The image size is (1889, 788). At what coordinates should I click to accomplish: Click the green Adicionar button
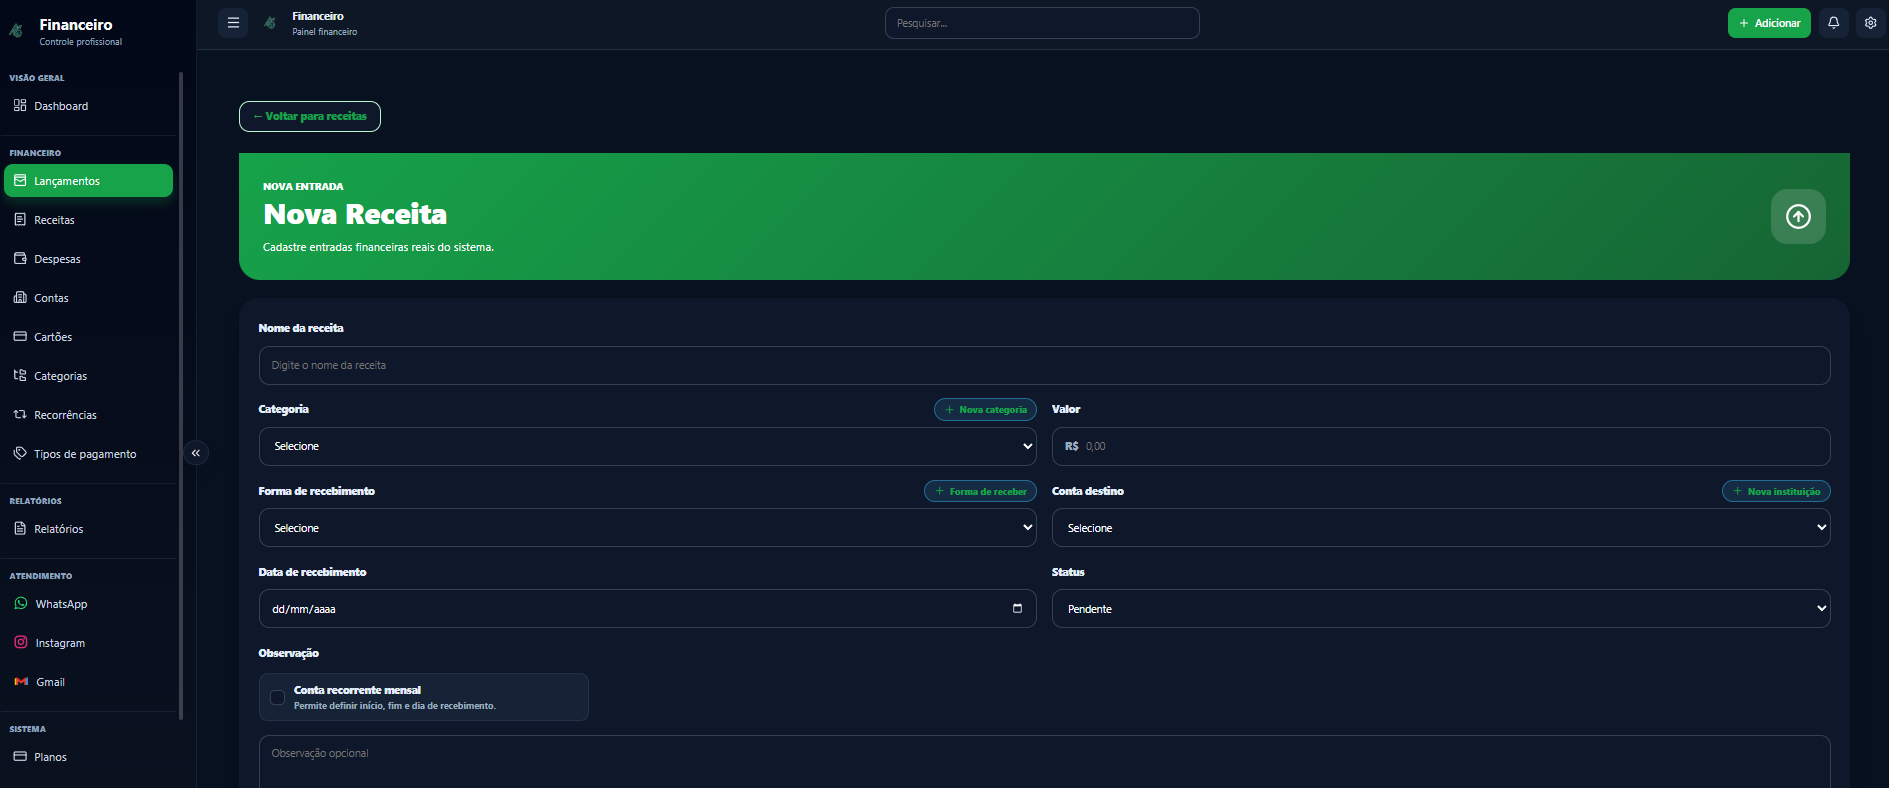[1769, 23]
